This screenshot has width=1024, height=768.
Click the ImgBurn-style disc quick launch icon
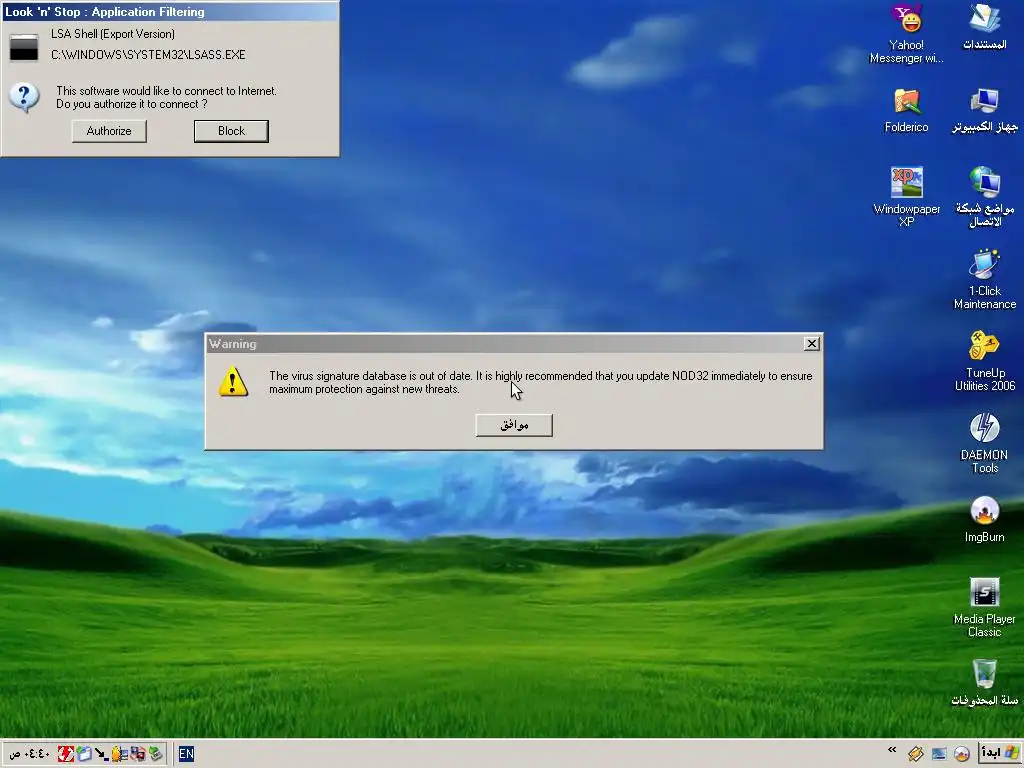(x=962, y=754)
